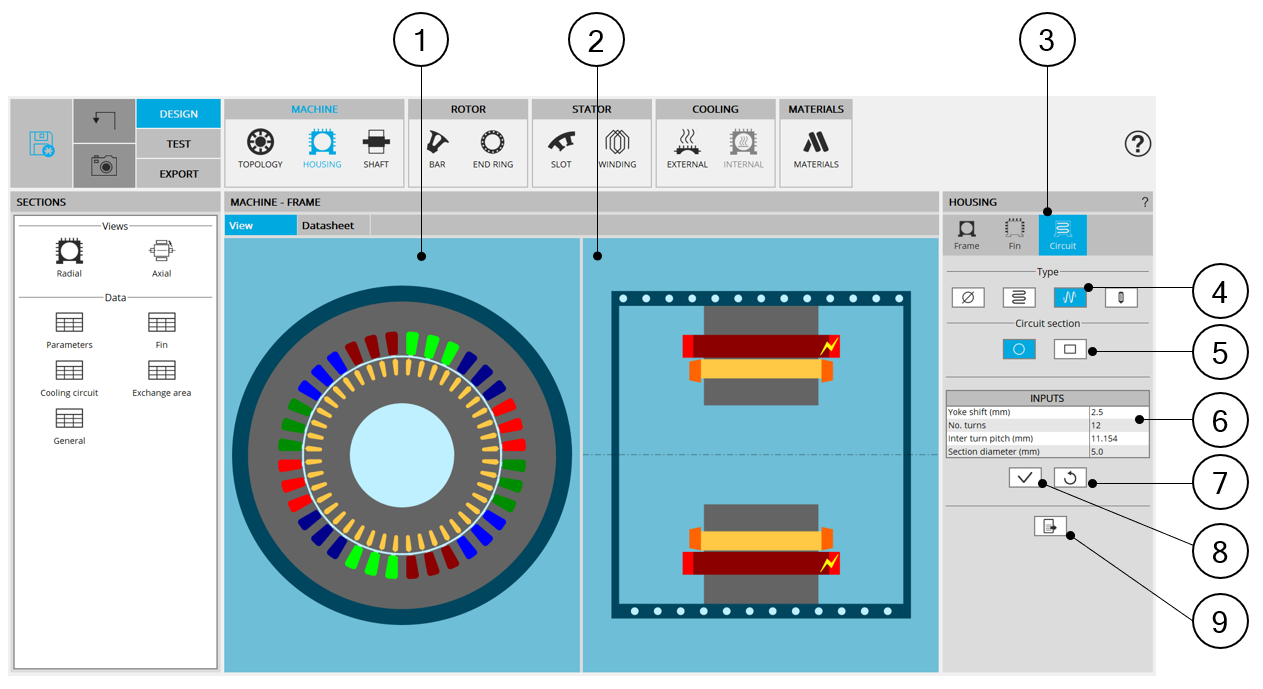
Task: Reset inputs with the undo button
Action: 1070,478
